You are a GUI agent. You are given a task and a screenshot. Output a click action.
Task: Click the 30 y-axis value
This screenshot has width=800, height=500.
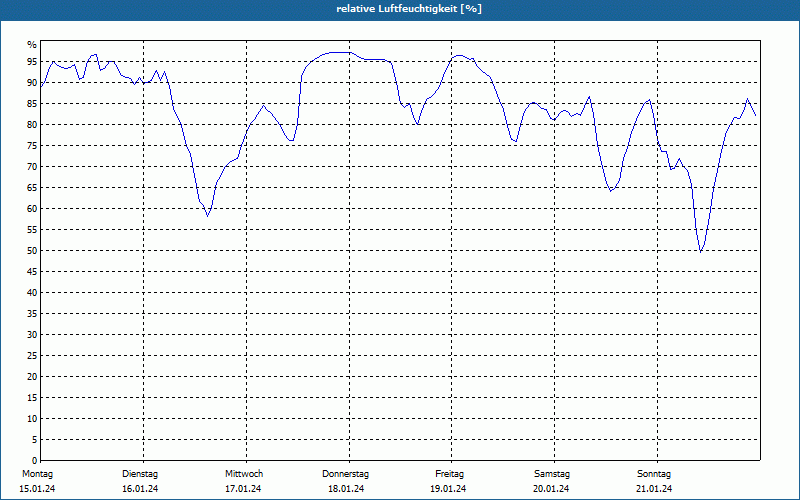click(32, 335)
